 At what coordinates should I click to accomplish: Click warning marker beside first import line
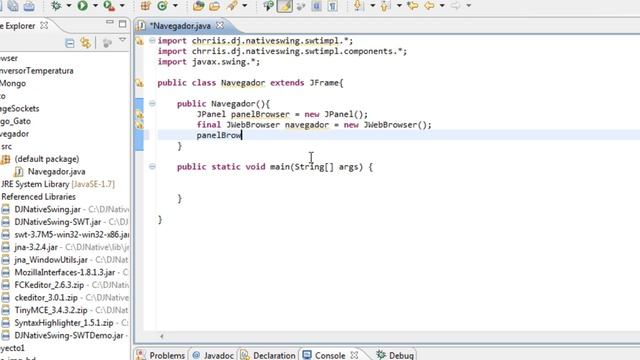click(140, 41)
